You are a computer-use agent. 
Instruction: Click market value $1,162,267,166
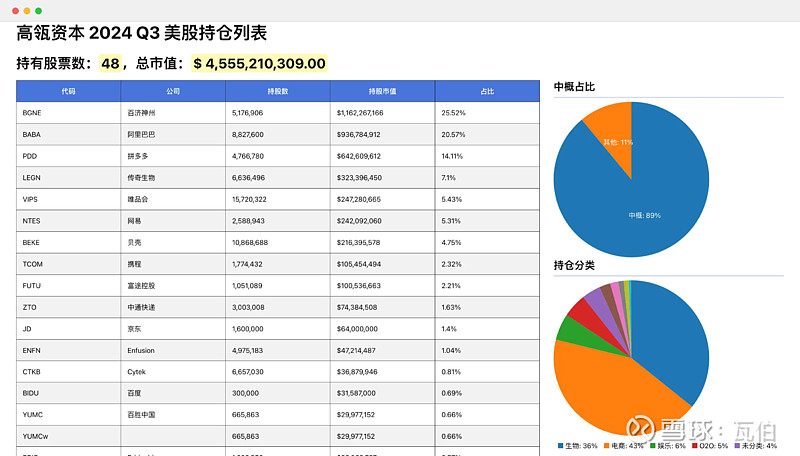[360, 113]
